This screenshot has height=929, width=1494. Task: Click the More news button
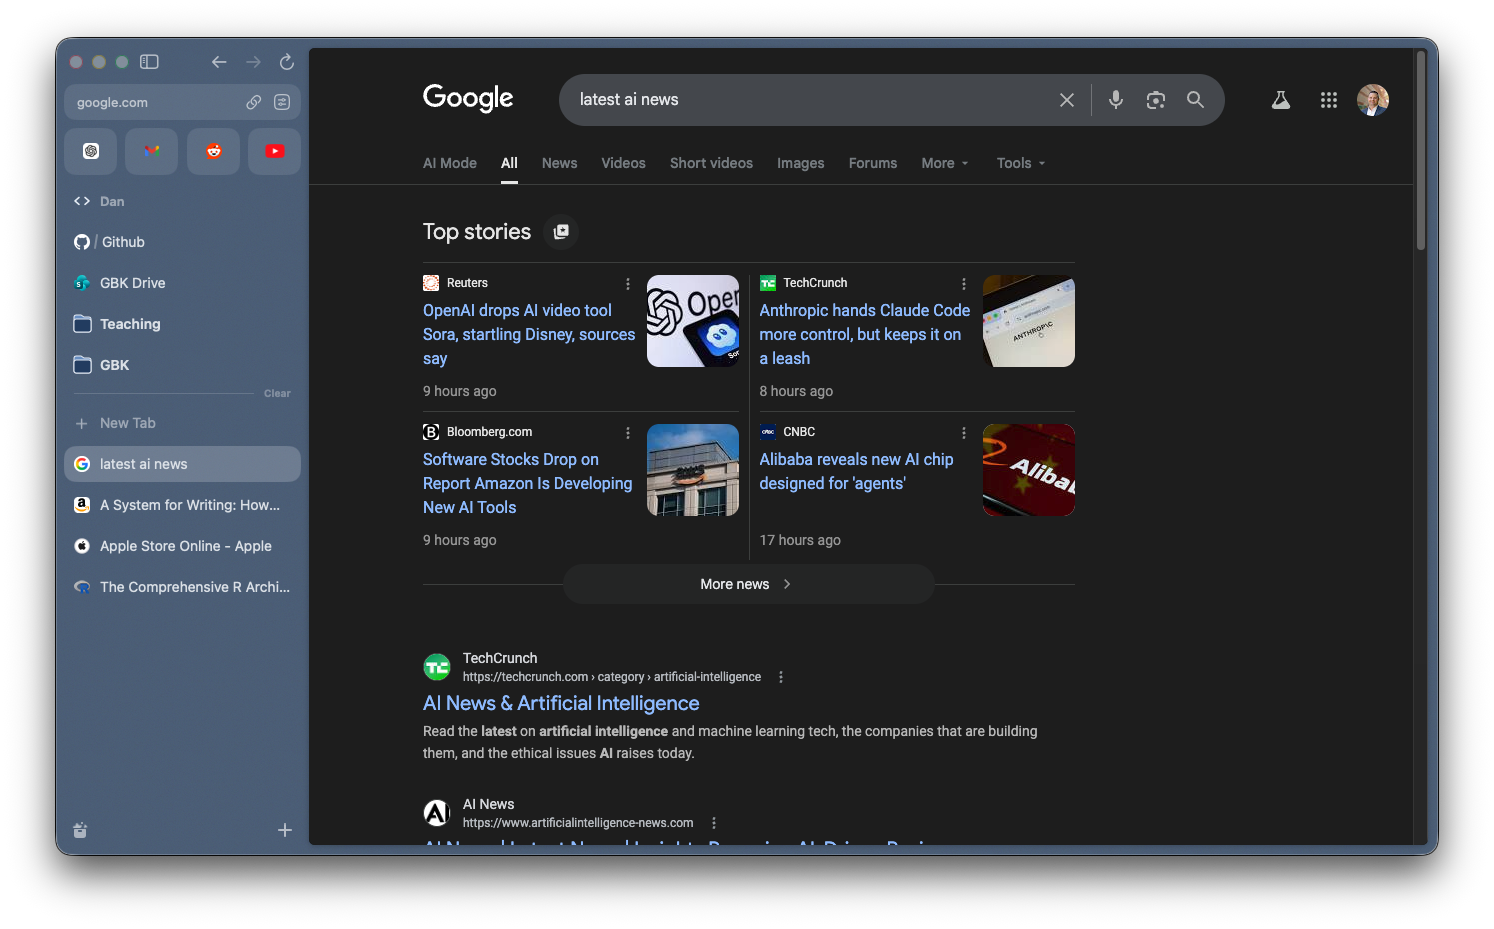[748, 584]
